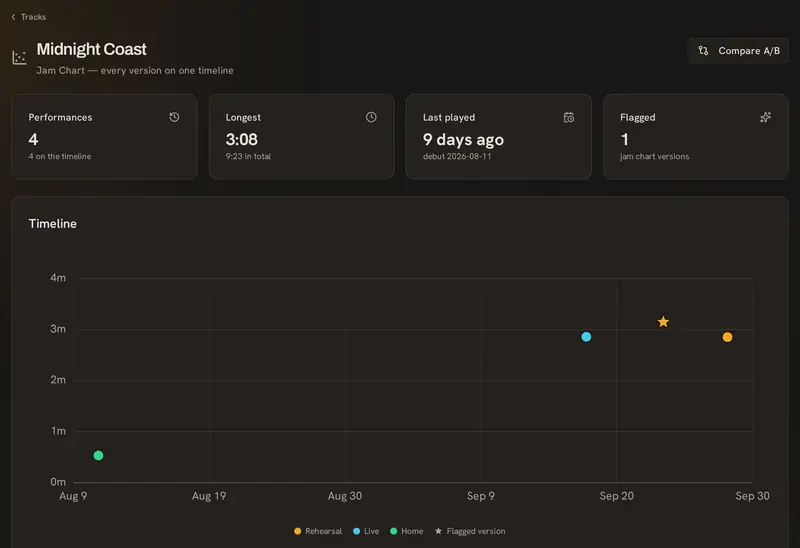This screenshot has height=548, width=800.
Task: Click the history icon on Performances card
Action: pos(174,117)
